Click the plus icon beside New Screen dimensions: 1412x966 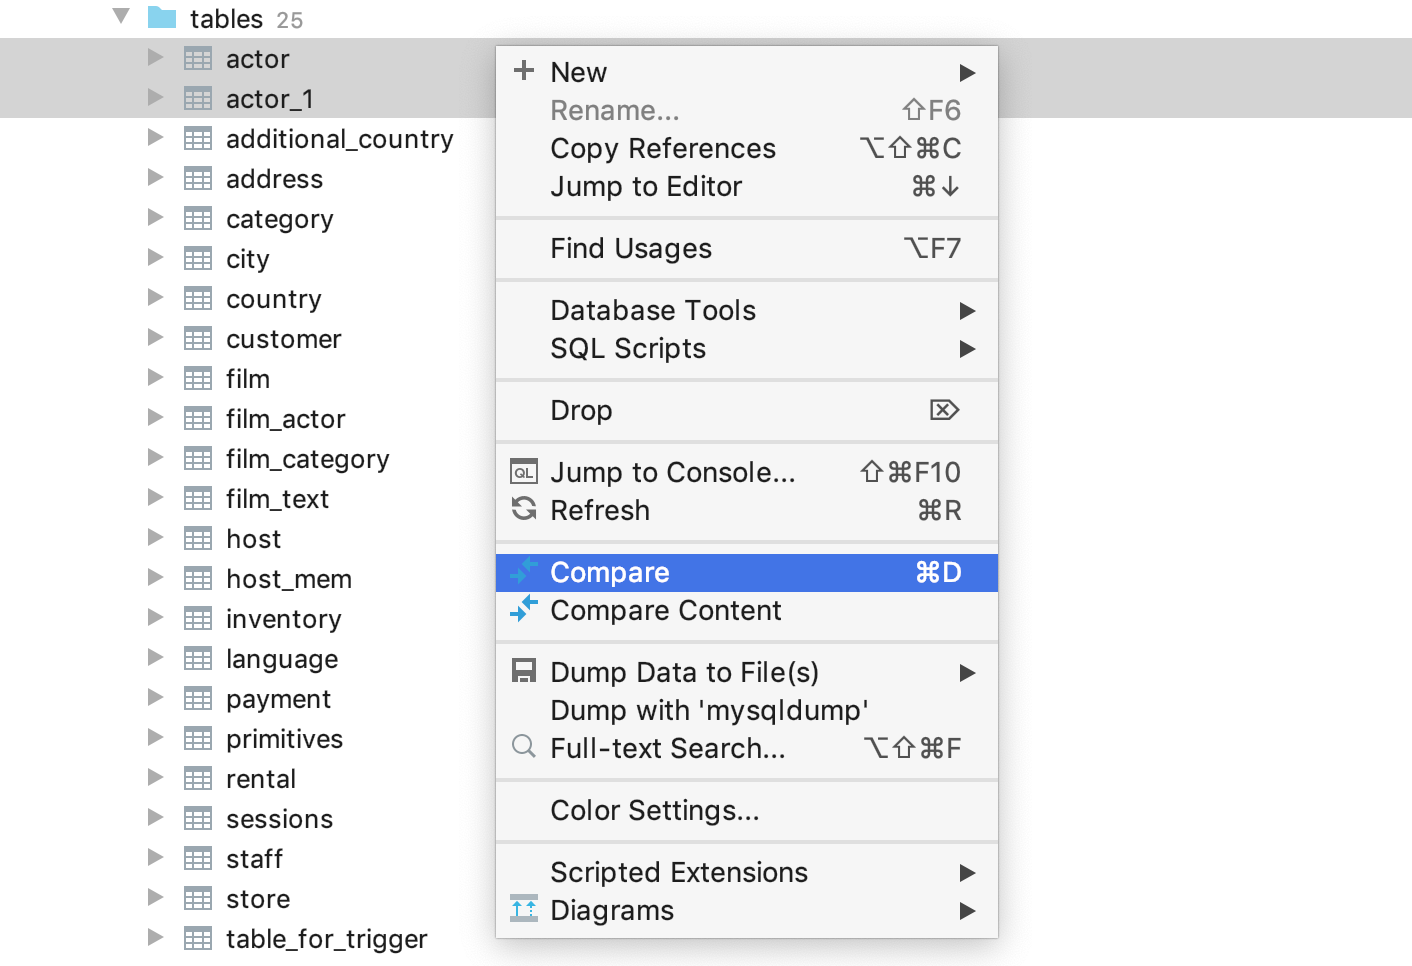524,71
